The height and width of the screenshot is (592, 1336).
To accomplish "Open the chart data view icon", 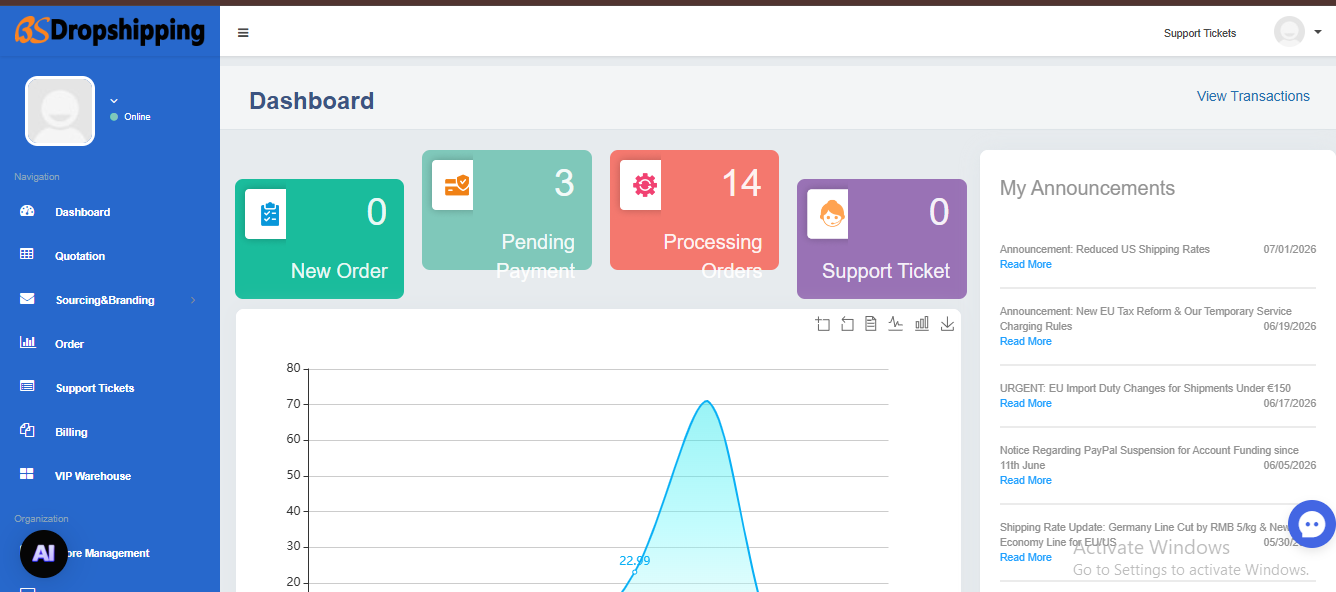I will [x=871, y=324].
